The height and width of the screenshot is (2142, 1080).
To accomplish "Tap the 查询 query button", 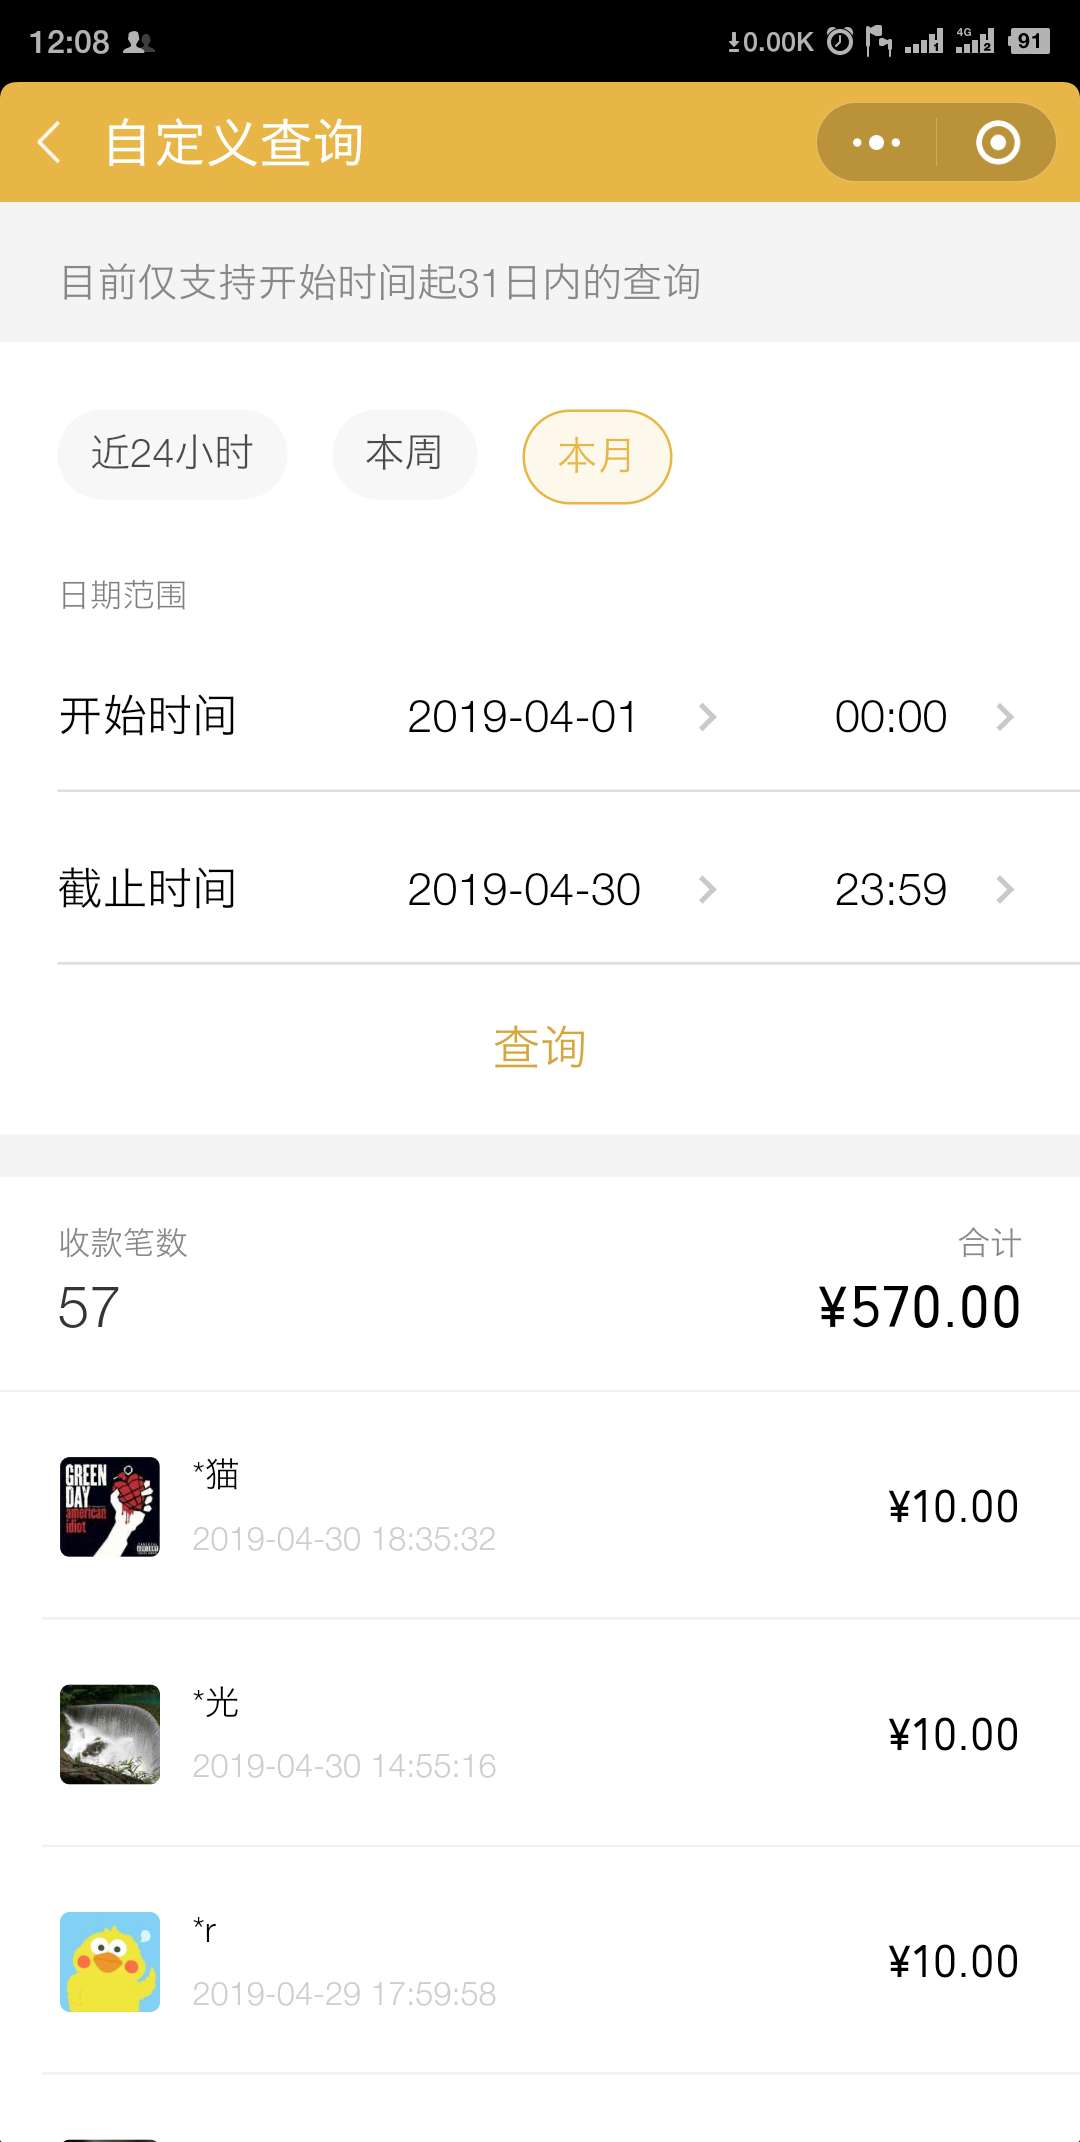I will coord(540,1047).
